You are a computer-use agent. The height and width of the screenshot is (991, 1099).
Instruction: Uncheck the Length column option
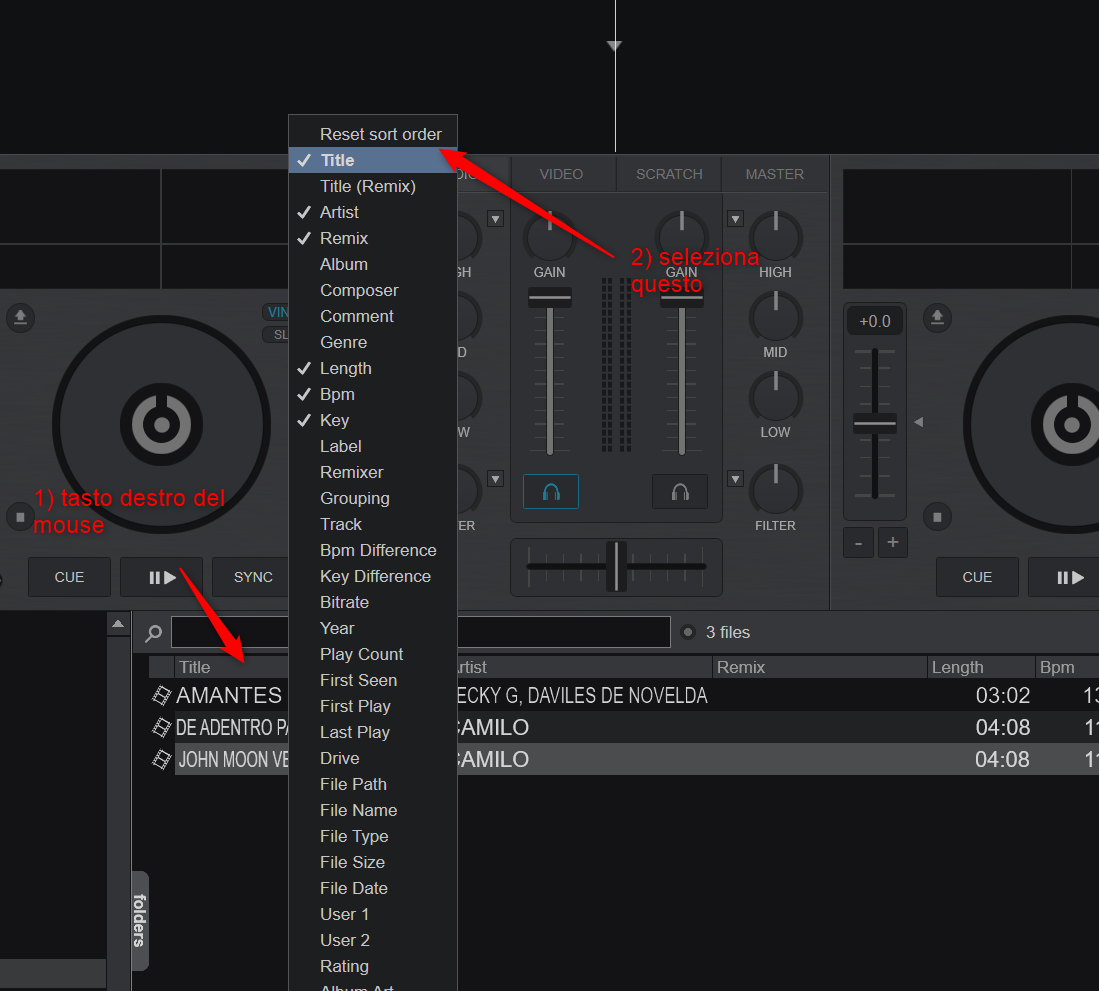pyautogui.click(x=373, y=368)
